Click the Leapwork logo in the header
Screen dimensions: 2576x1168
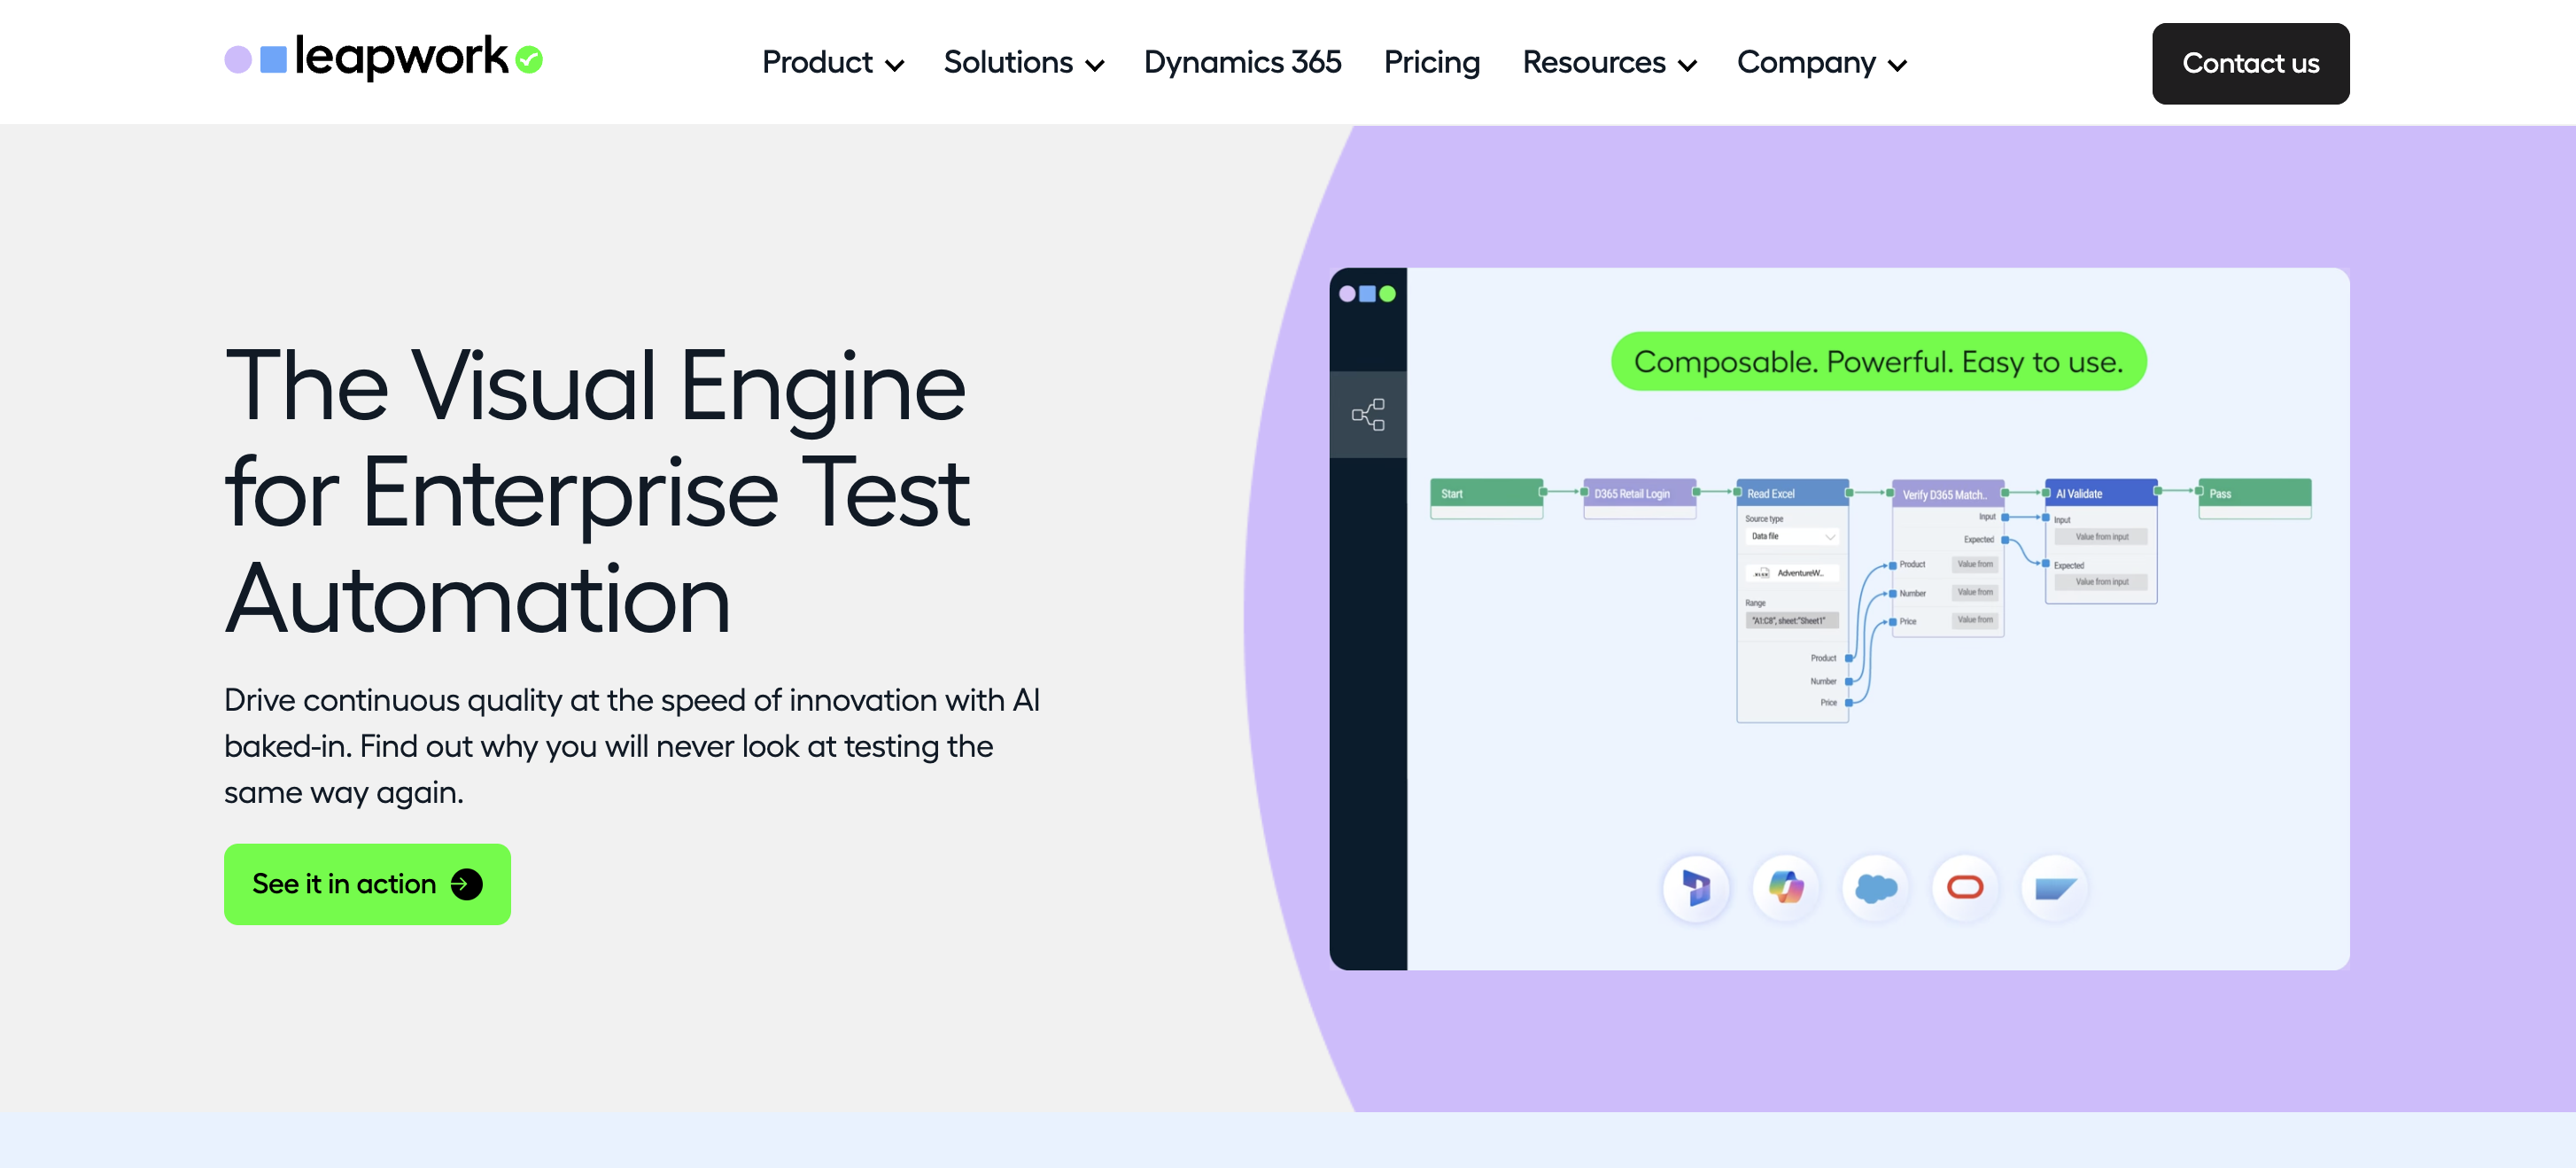pyautogui.click(x=383, y=58)
